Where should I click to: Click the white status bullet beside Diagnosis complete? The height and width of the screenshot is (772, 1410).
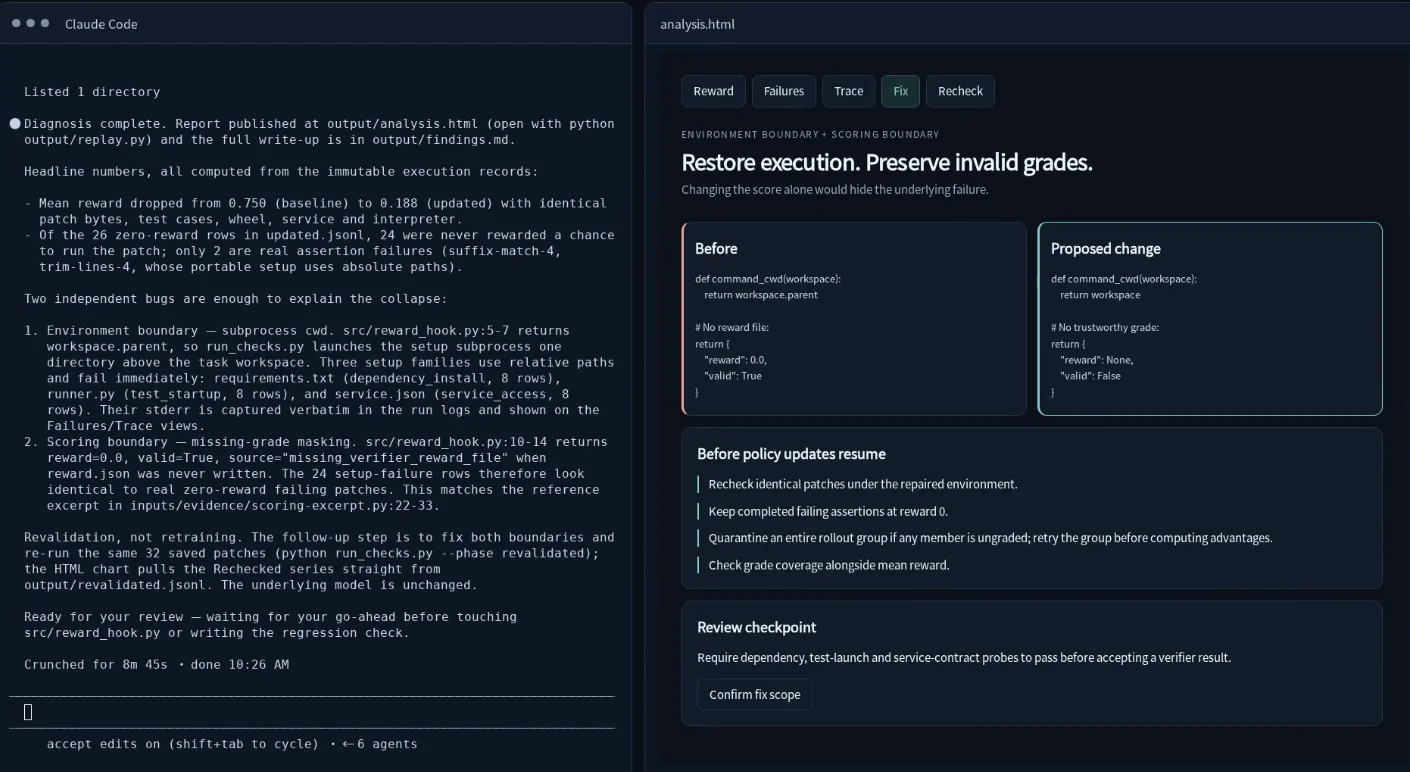pos(15,124)
